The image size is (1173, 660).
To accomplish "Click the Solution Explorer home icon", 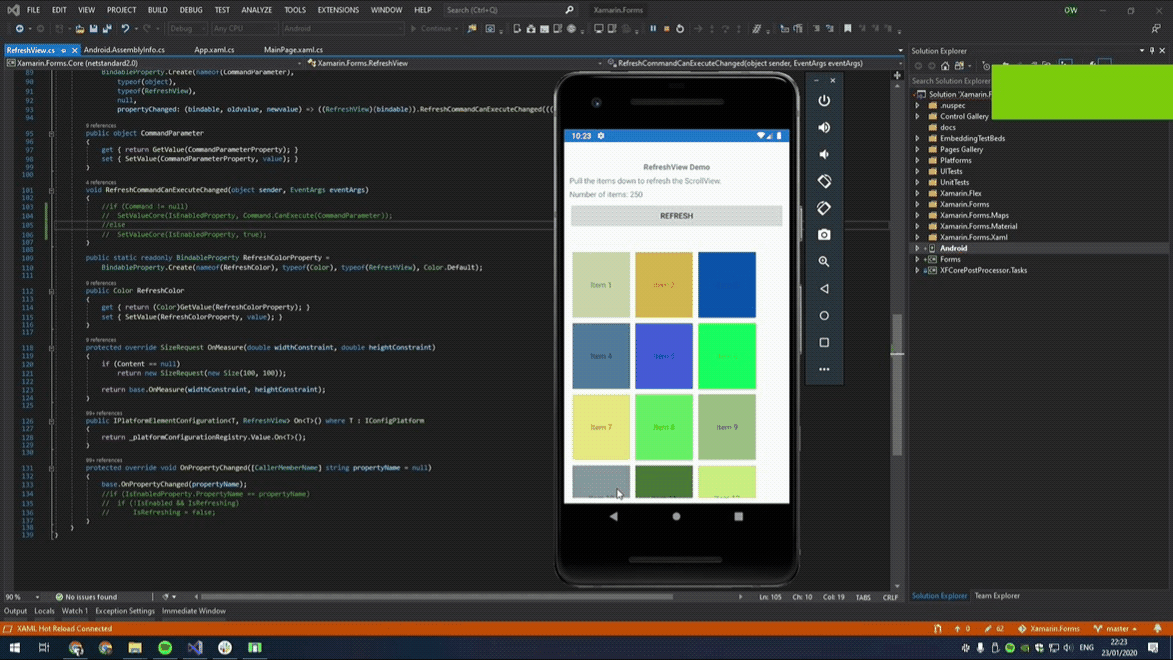I will click(945, 66).
